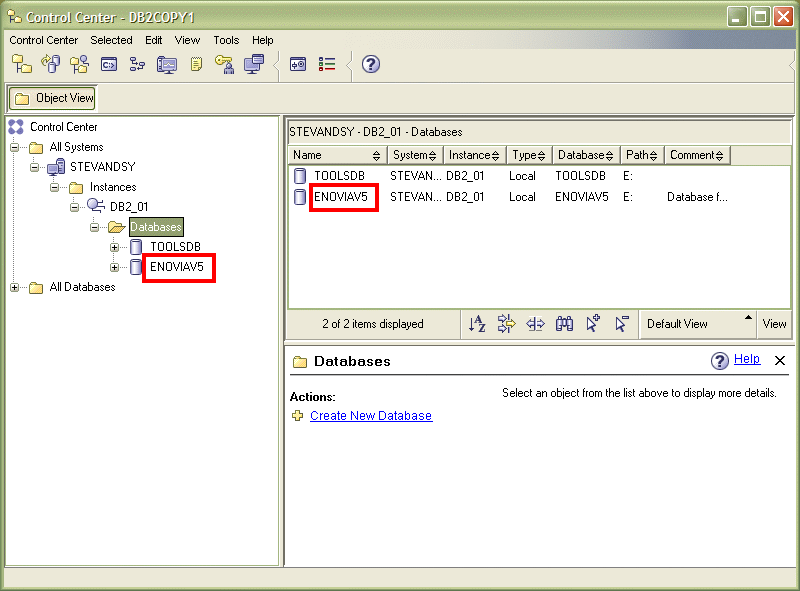Viewport: 800px width, 591px height.
Task: Collapse the Instances tree node
Action: [54, 187]
